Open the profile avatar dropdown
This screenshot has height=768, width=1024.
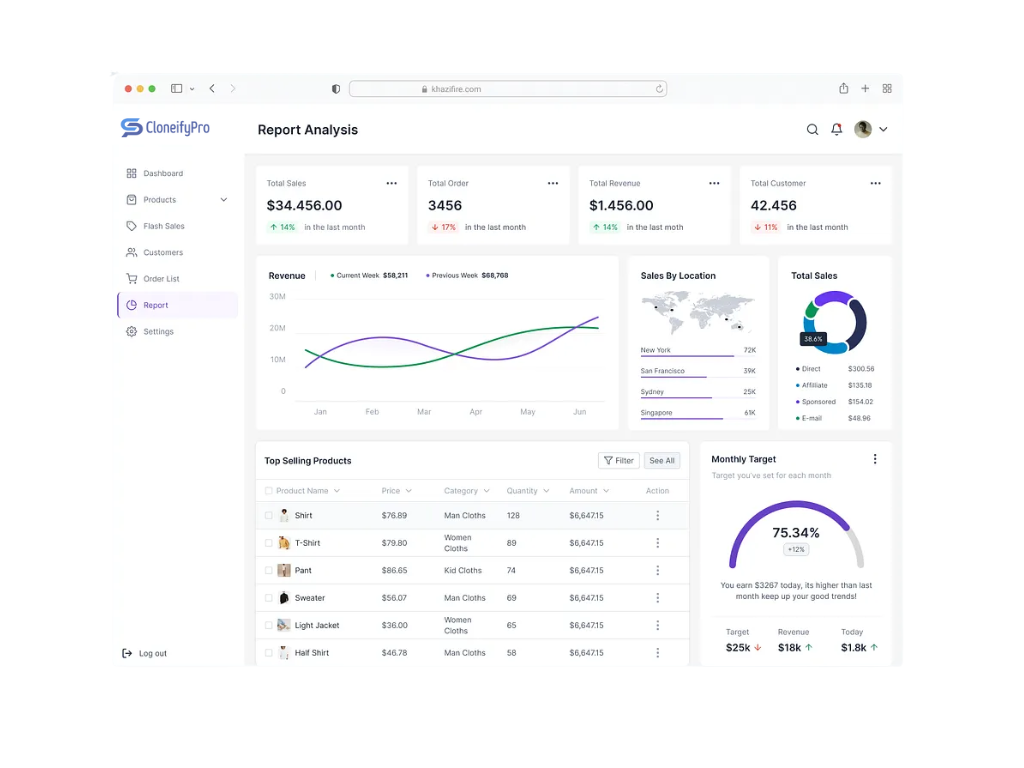click(x=862, y=129)
